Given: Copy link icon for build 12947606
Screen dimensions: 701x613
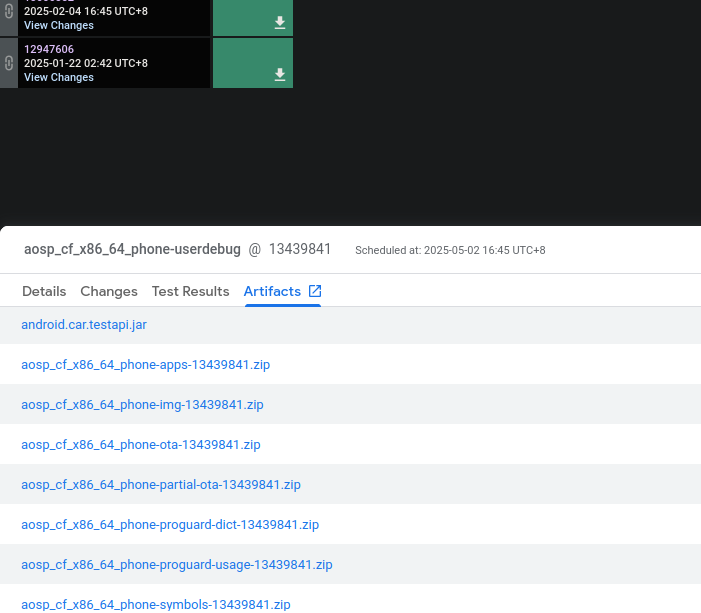Looking at the screenshot, I should tap(8, 63).
